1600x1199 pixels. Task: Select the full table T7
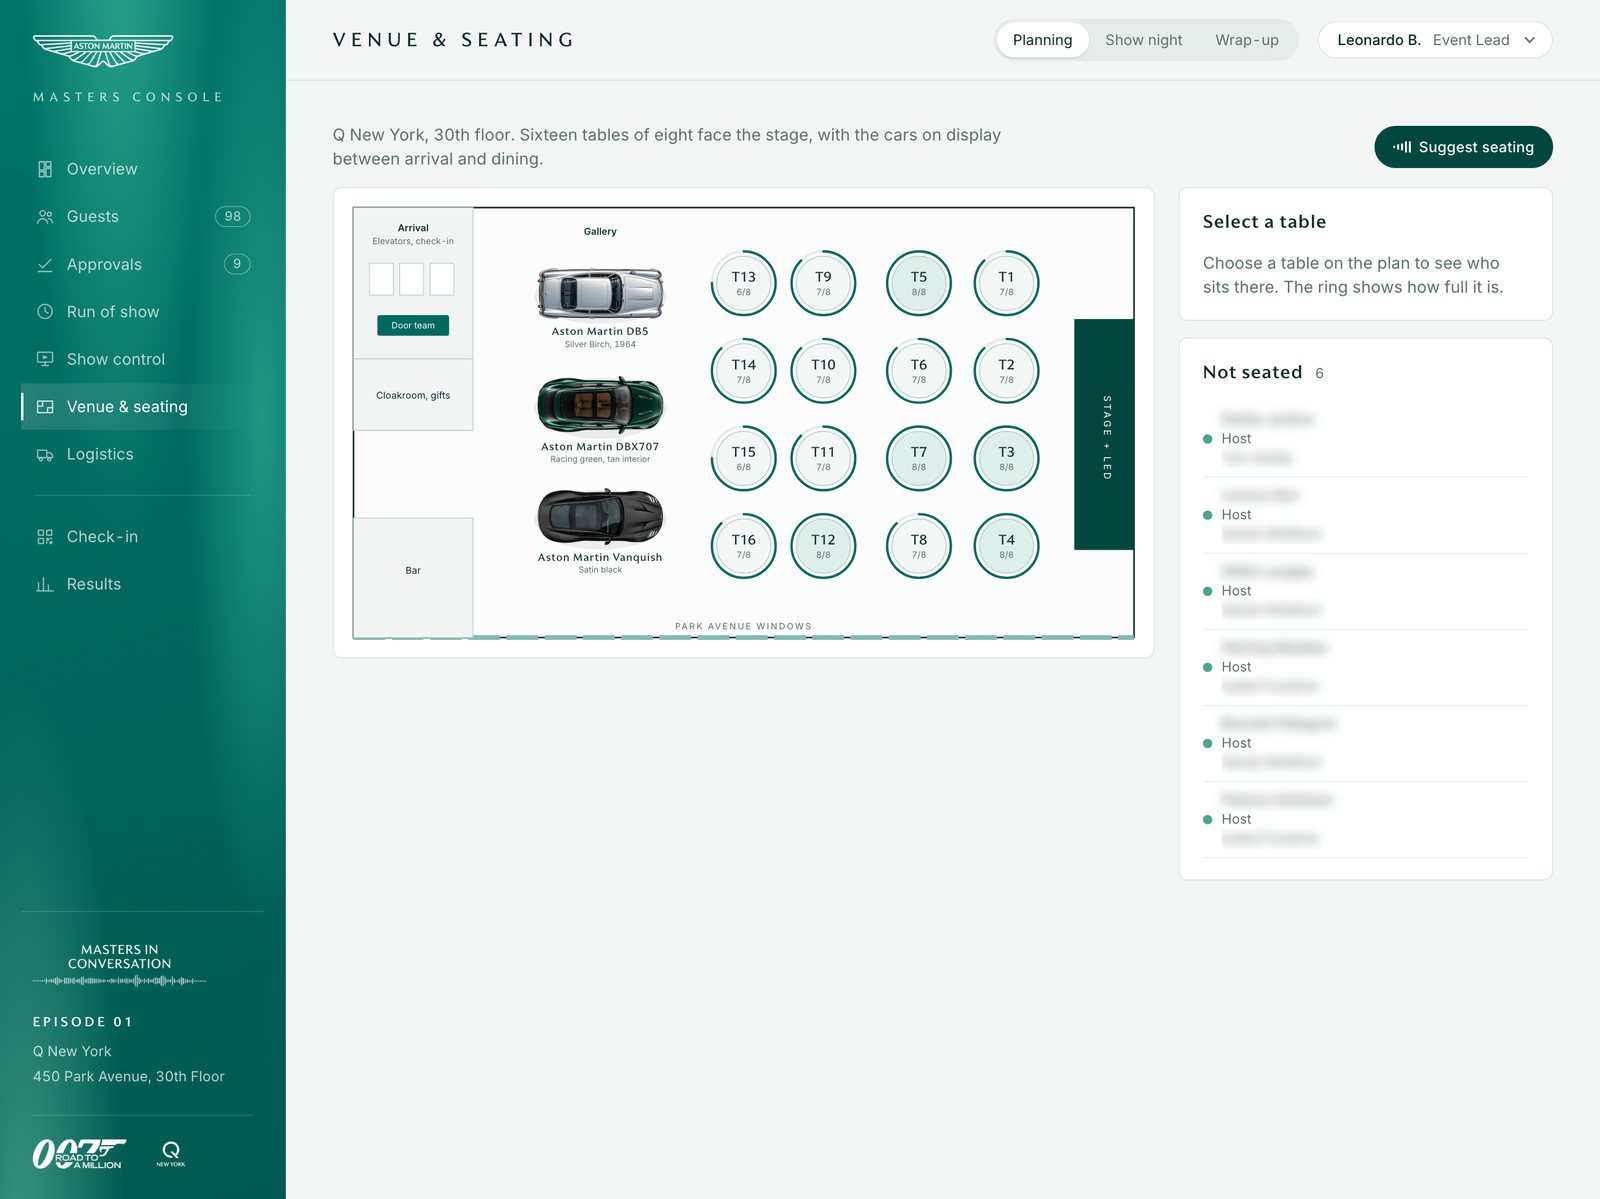918,458
